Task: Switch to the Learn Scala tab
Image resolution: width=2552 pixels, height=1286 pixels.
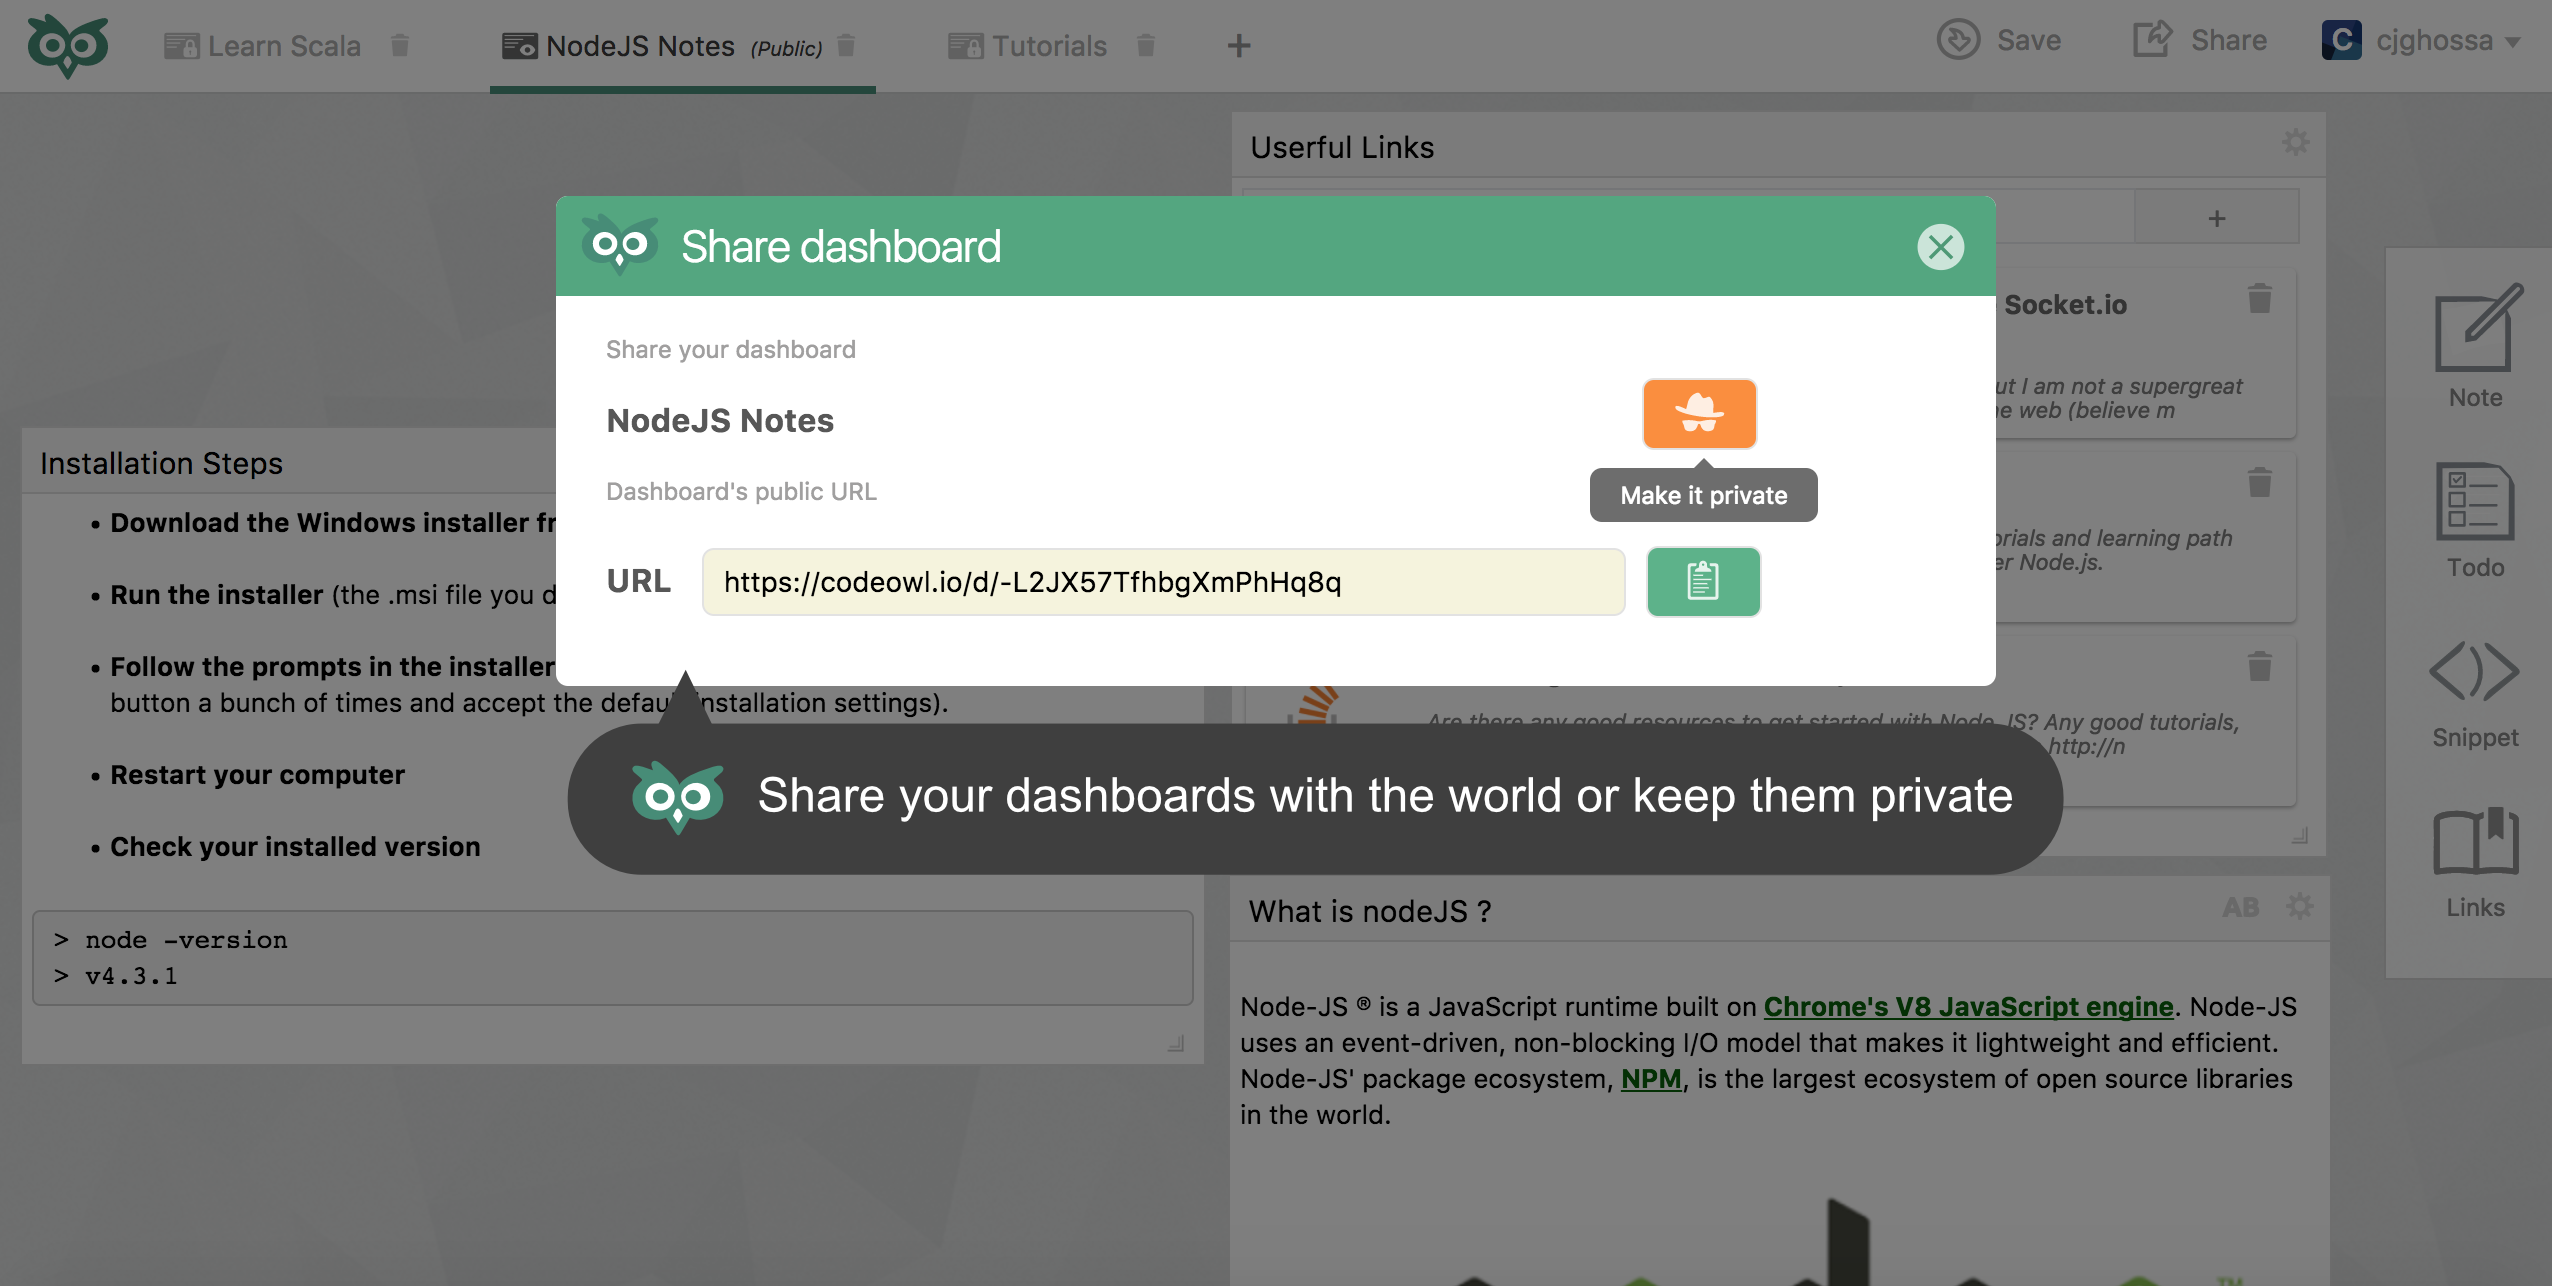Action: coord(283,45)
